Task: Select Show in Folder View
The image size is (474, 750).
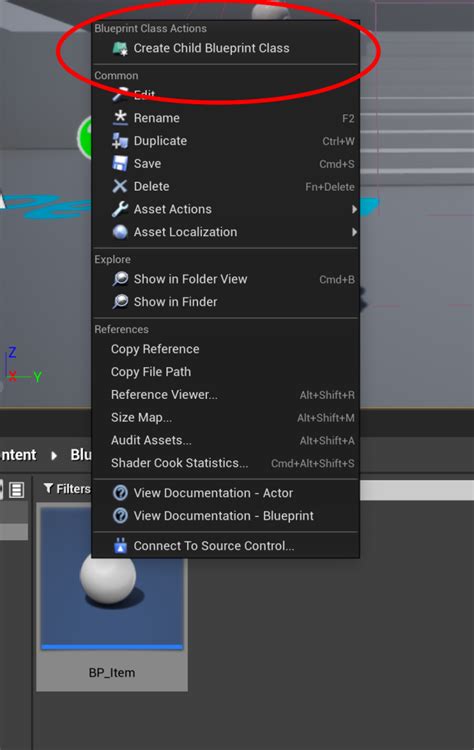Action: (226, 279)
